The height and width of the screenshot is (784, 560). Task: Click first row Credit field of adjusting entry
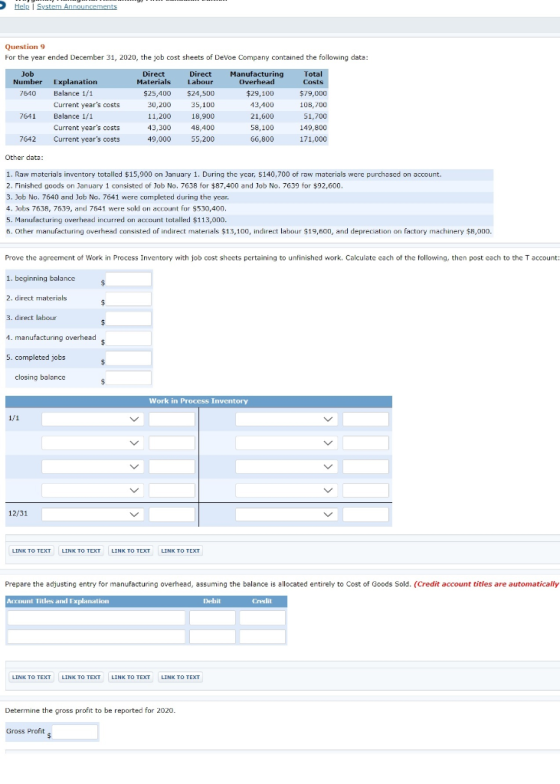click(x=262, y=618)
